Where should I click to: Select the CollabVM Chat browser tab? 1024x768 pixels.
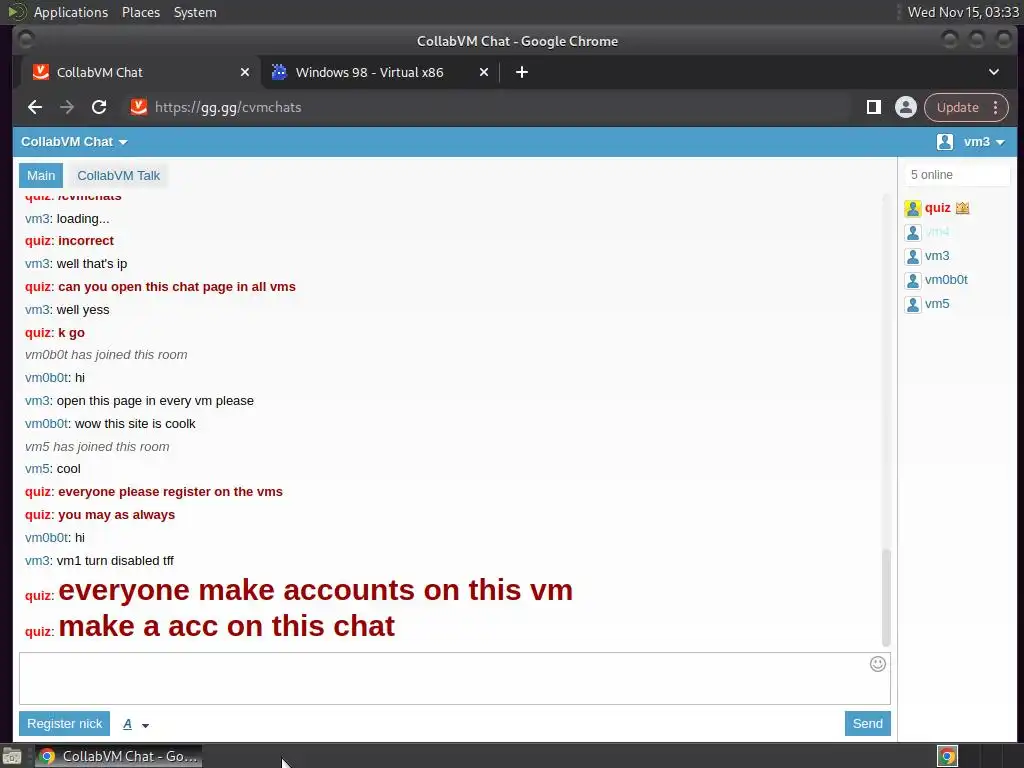(140, 72)
